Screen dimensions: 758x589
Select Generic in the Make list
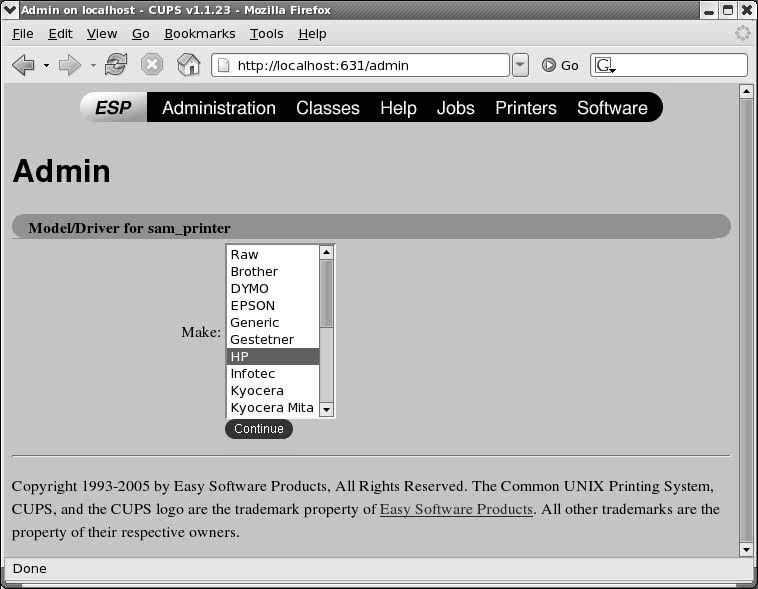coord(273,323)
